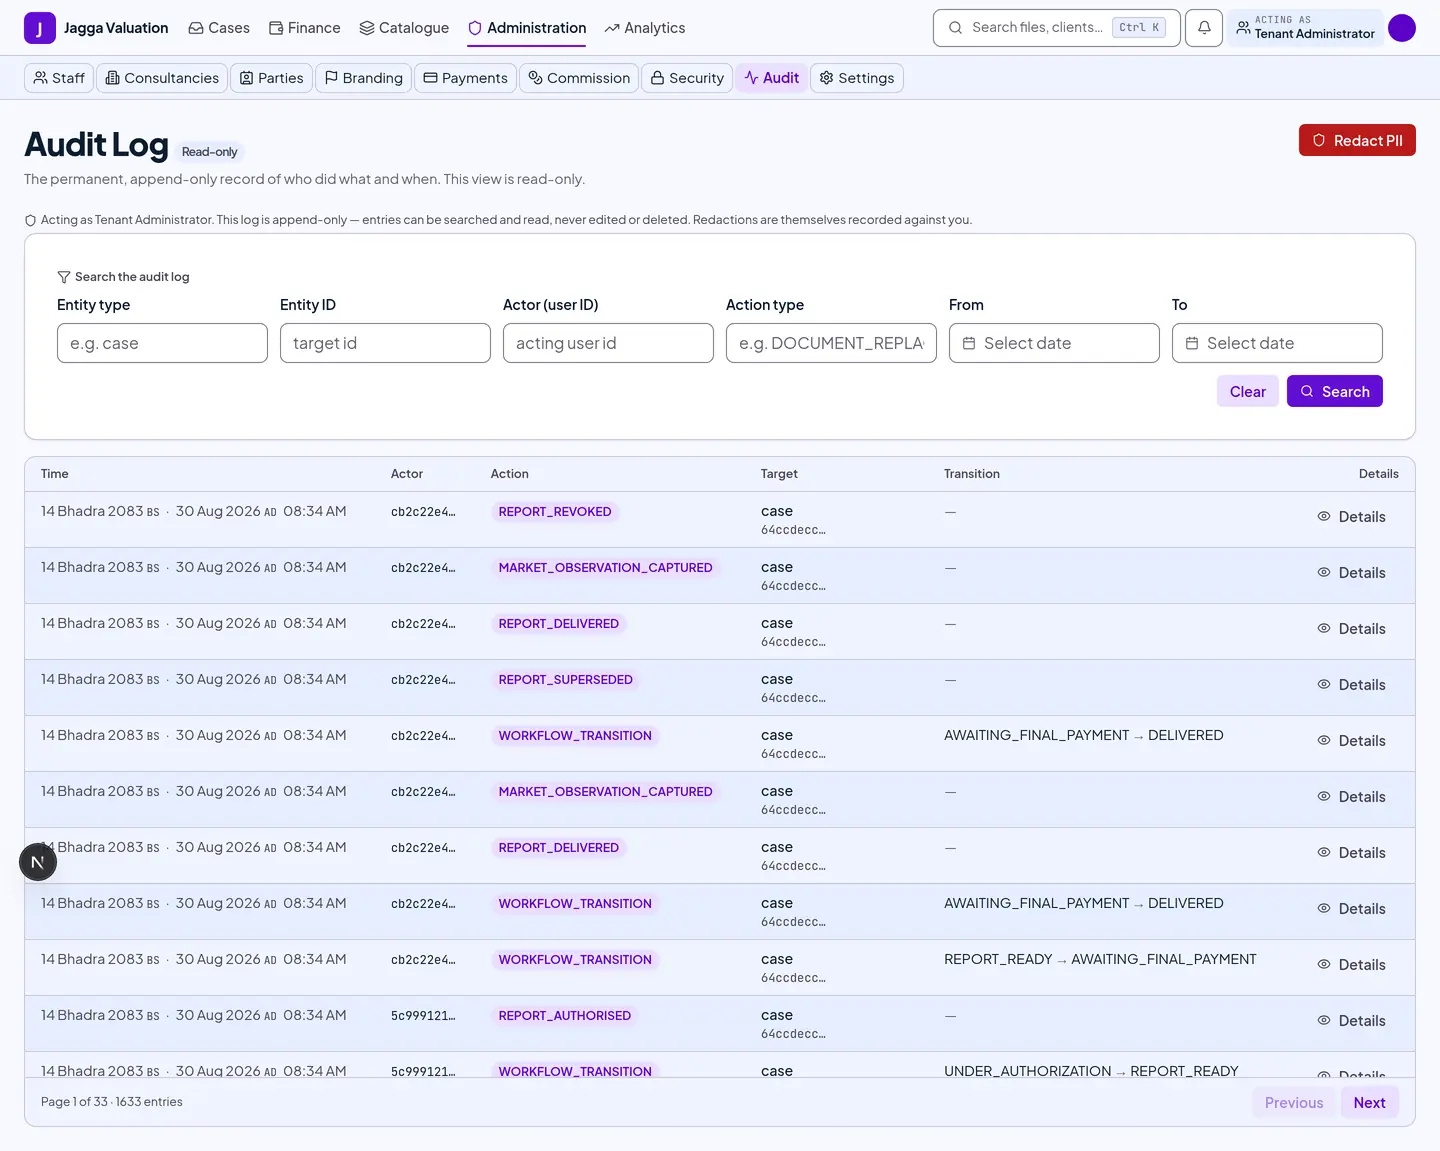Open the Cases menu
This screenshot has width=1440, height=1151.
(219, 28)
